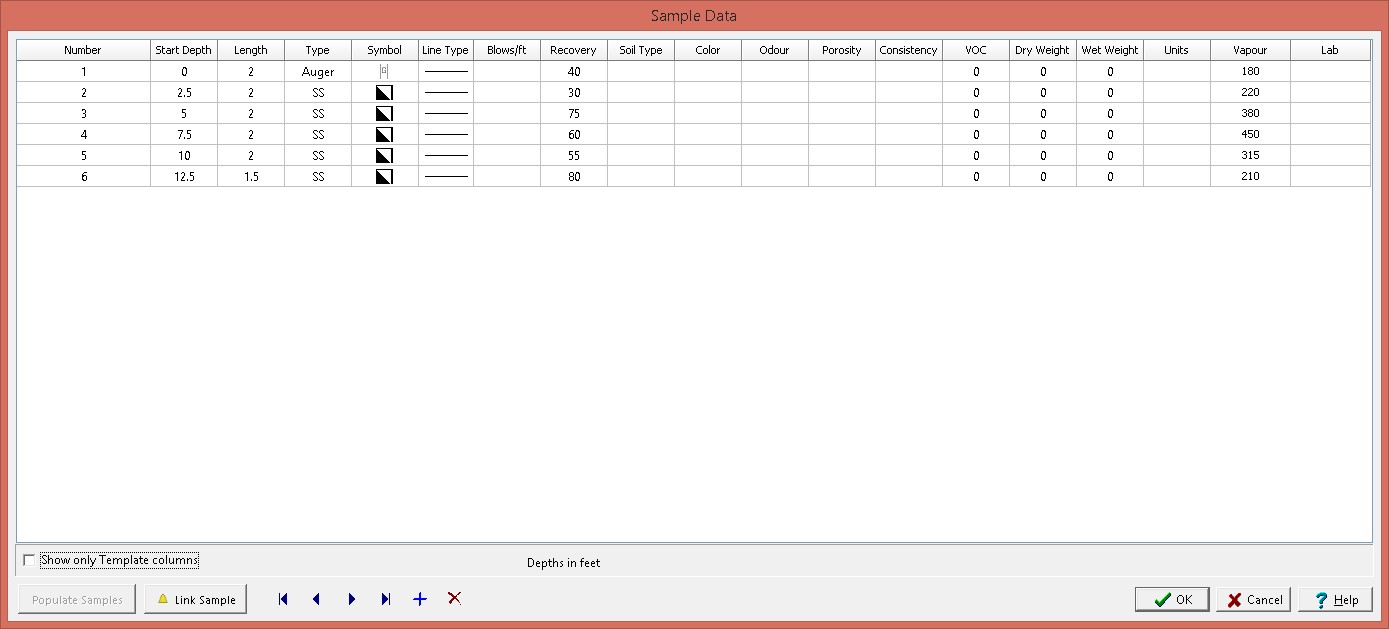Open the Line Type for sample 4
1389x629 pixels.
click(x=445, y=135)
